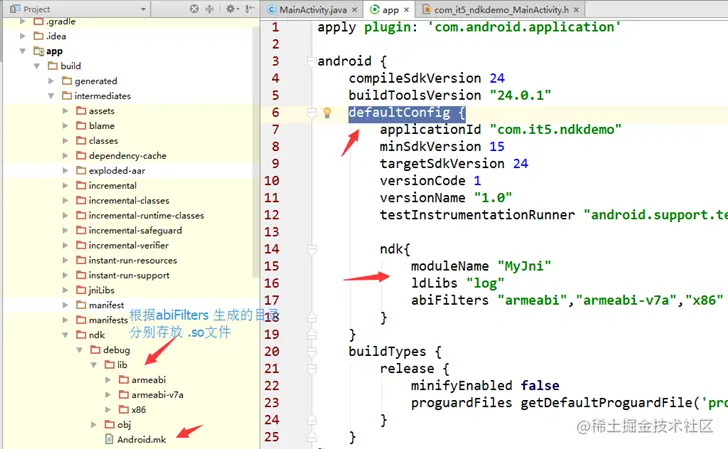Collapse the intermediates folder arrow
The height and width of the screenshot is (449, 728).
(x=51, y=96)
